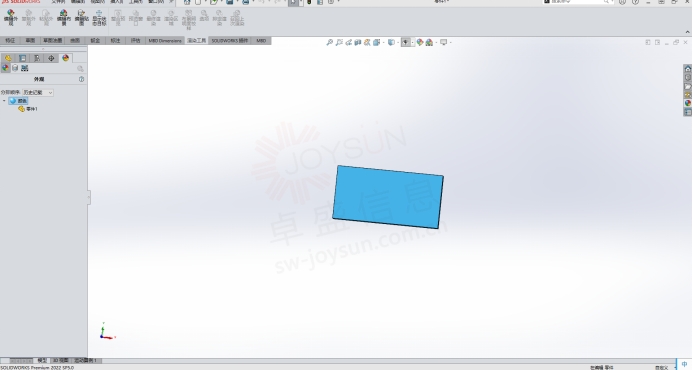
Task: Open Appearances icon in right task pane
Action: pyautogui.click(x=688, y=103)
